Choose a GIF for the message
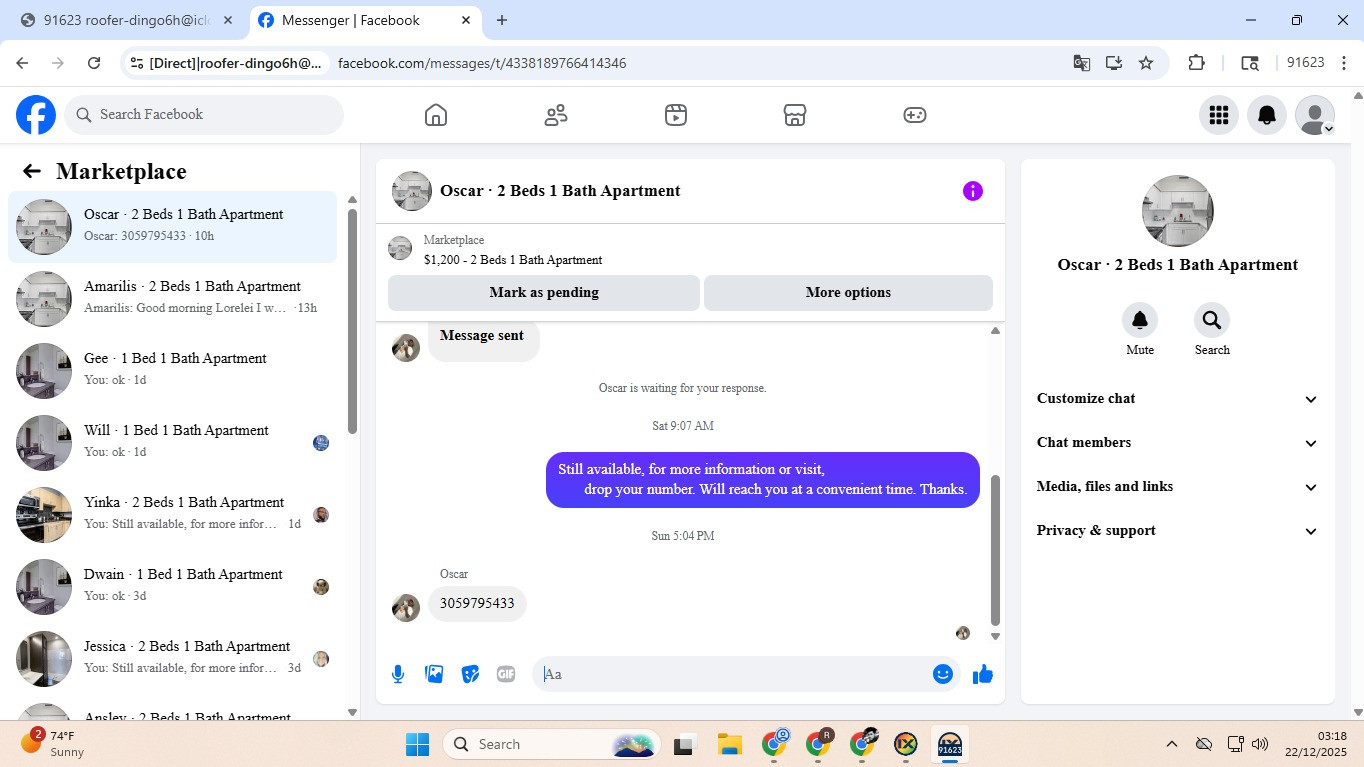This screenshot has height=767, width=1364. (506, 674)
